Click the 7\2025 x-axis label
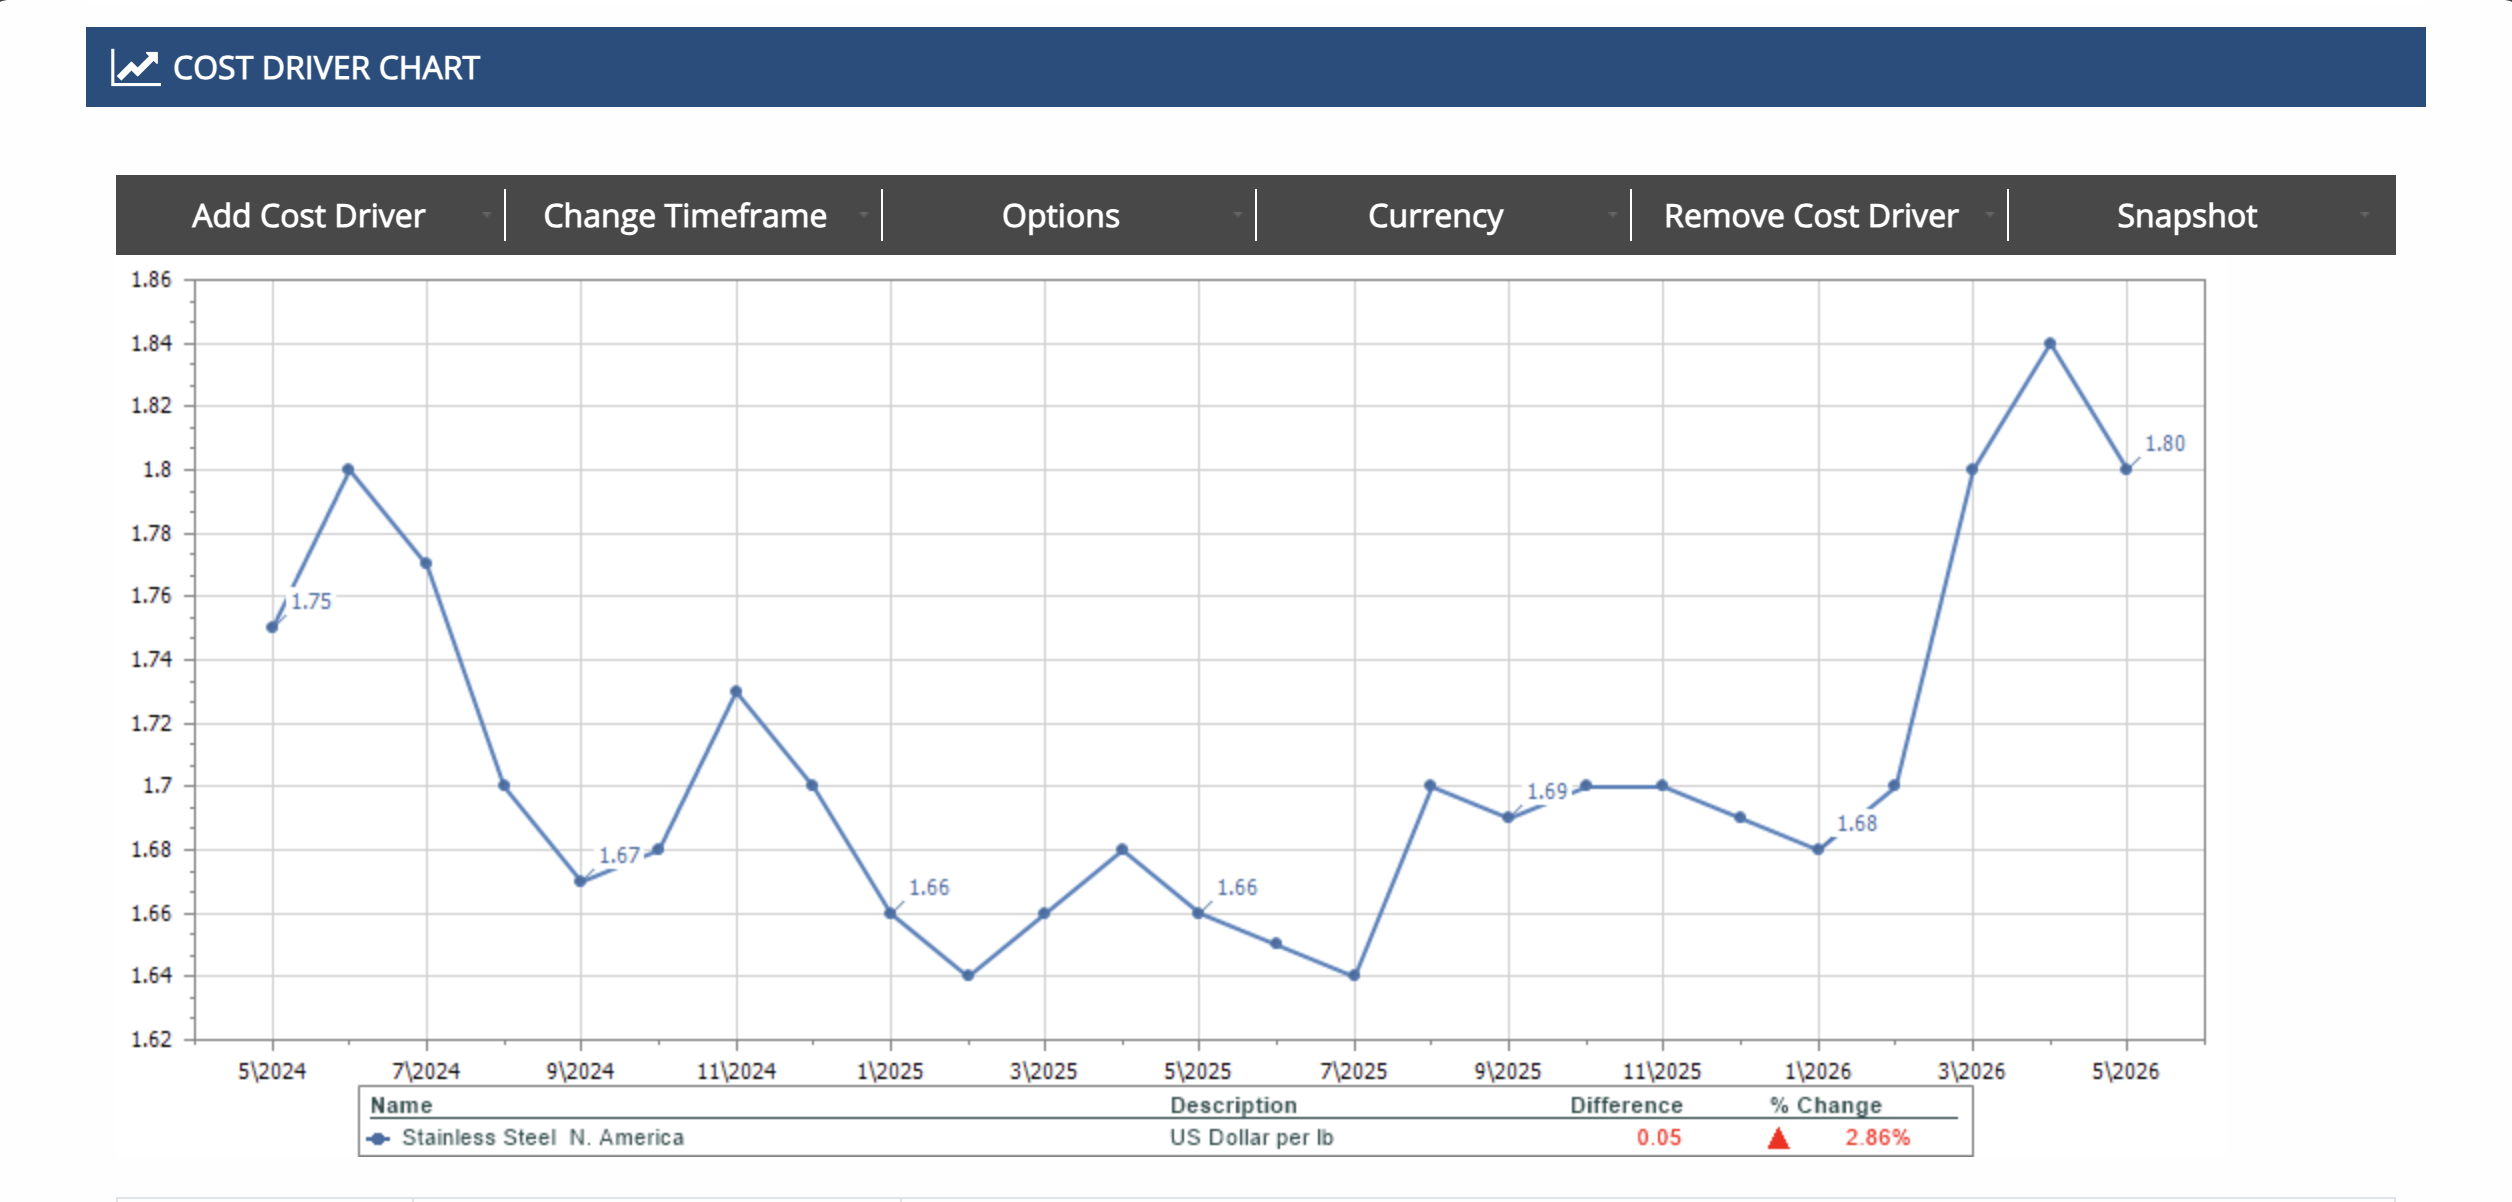 click(x=1354, y=1071)
